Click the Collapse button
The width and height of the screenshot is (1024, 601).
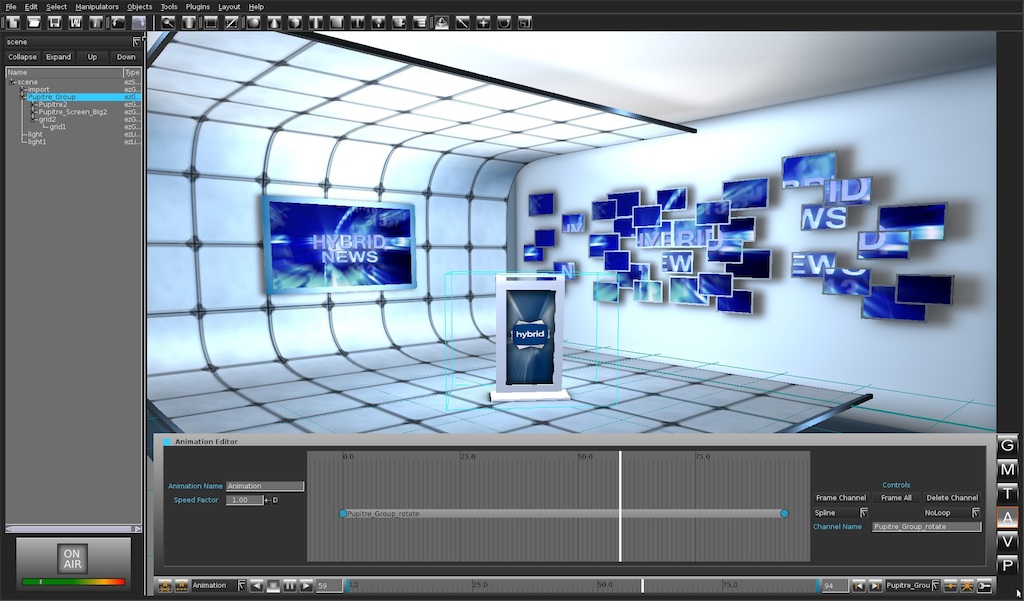point(22,57)
